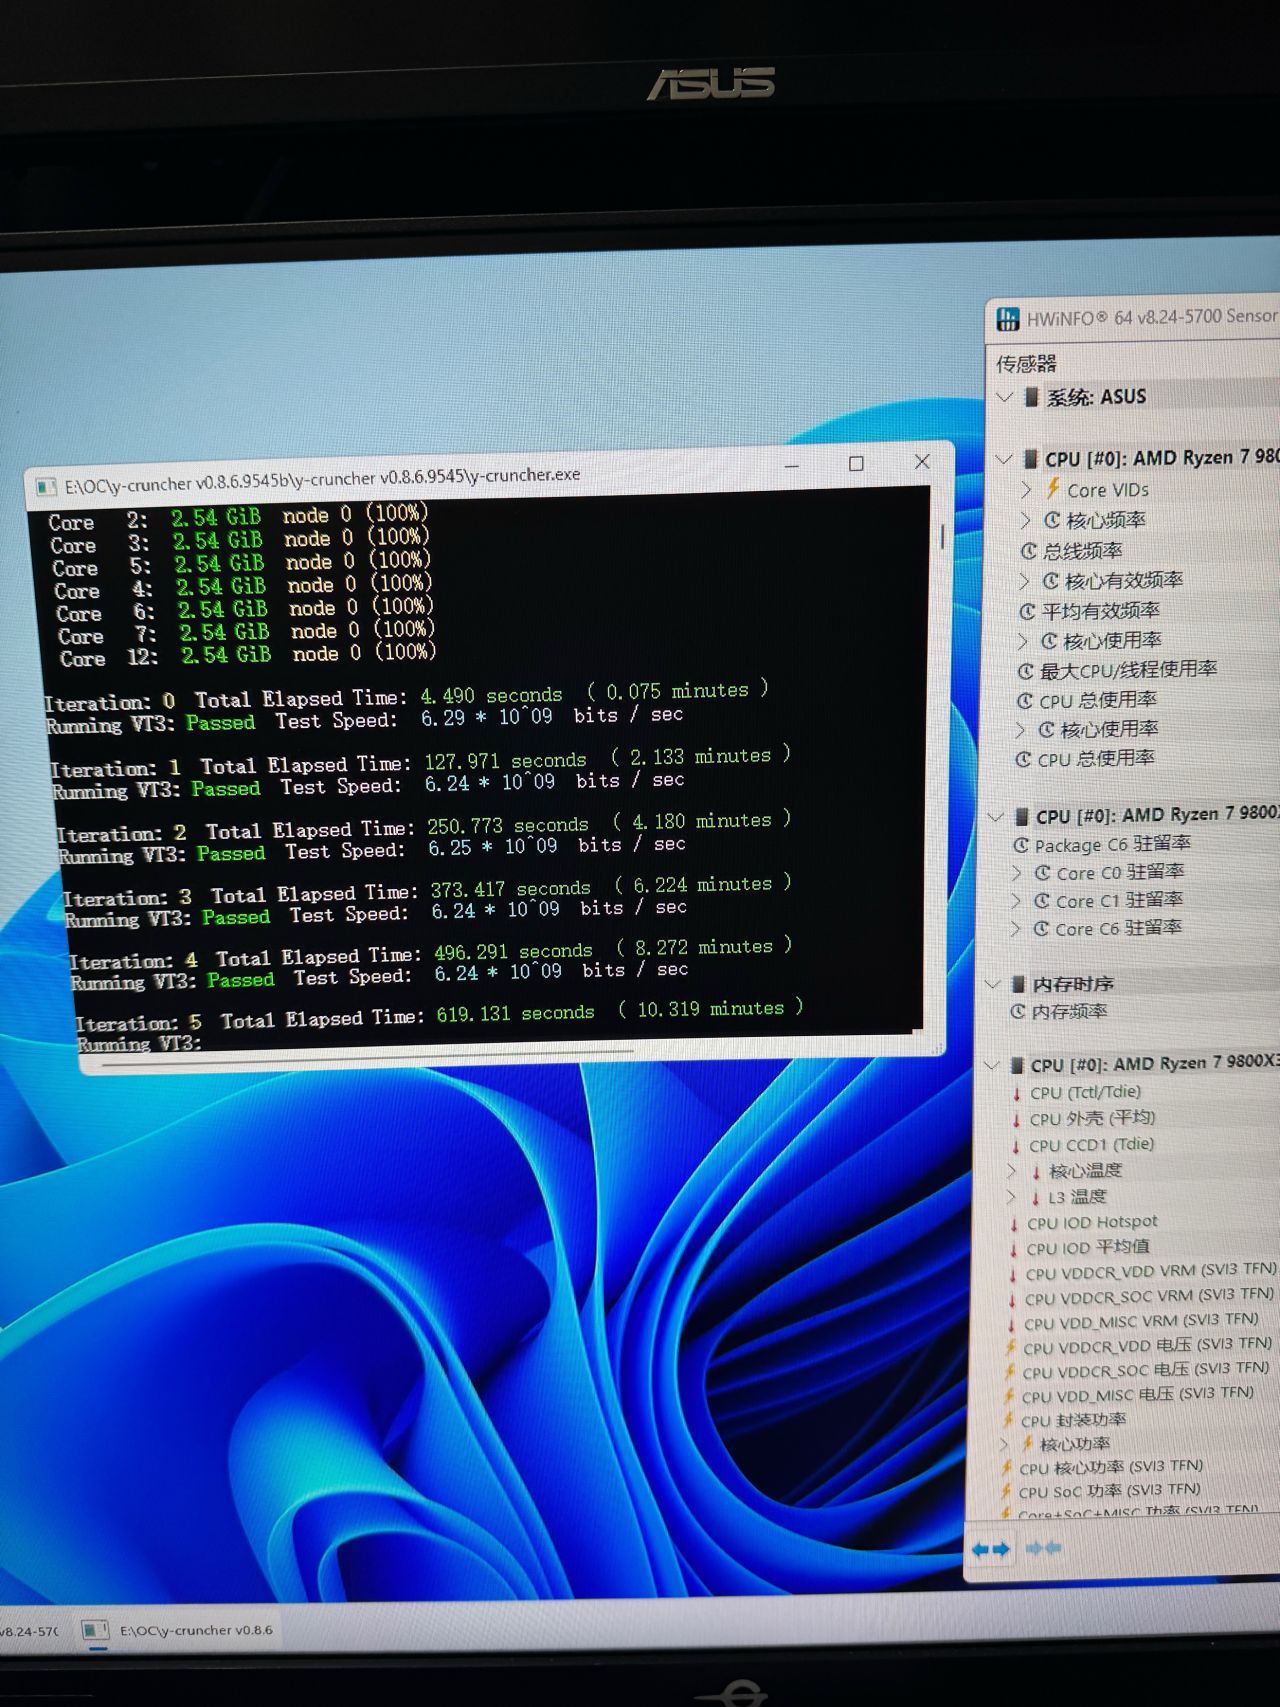
Task: Expand the 核心有效频率 row
Action: point(1024,581)
